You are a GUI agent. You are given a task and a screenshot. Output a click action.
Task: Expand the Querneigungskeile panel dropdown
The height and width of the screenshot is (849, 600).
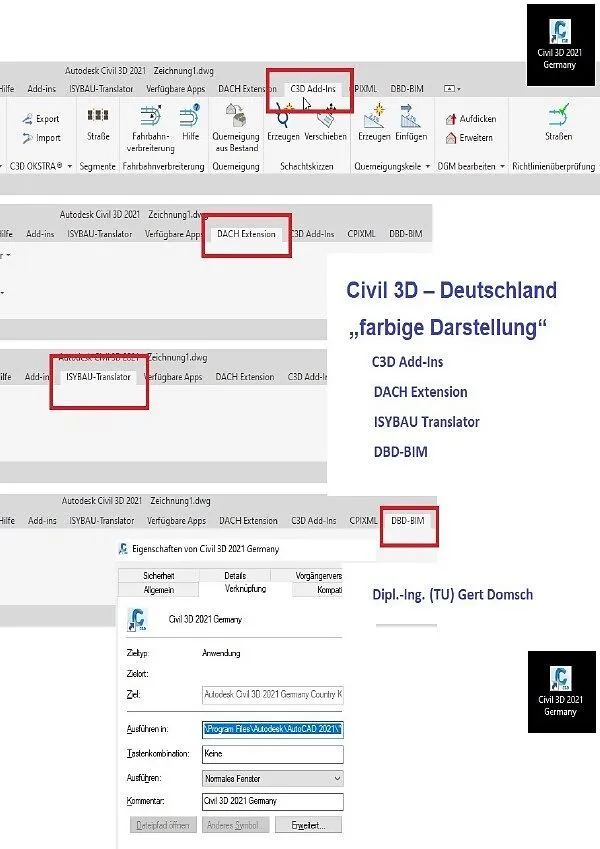428,166
